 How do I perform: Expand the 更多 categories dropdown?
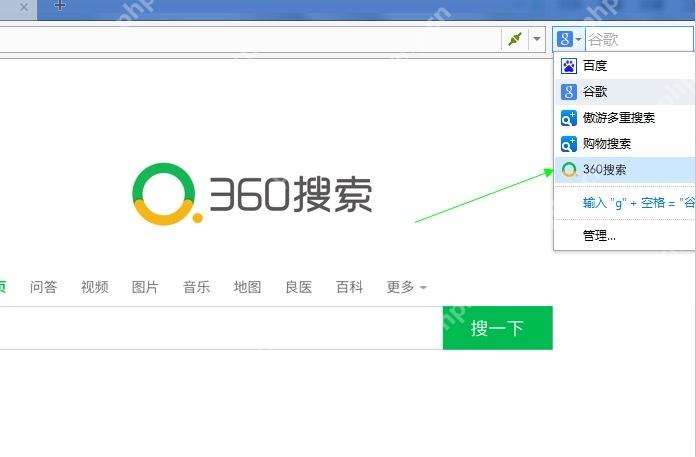click(x=406, y=287)
